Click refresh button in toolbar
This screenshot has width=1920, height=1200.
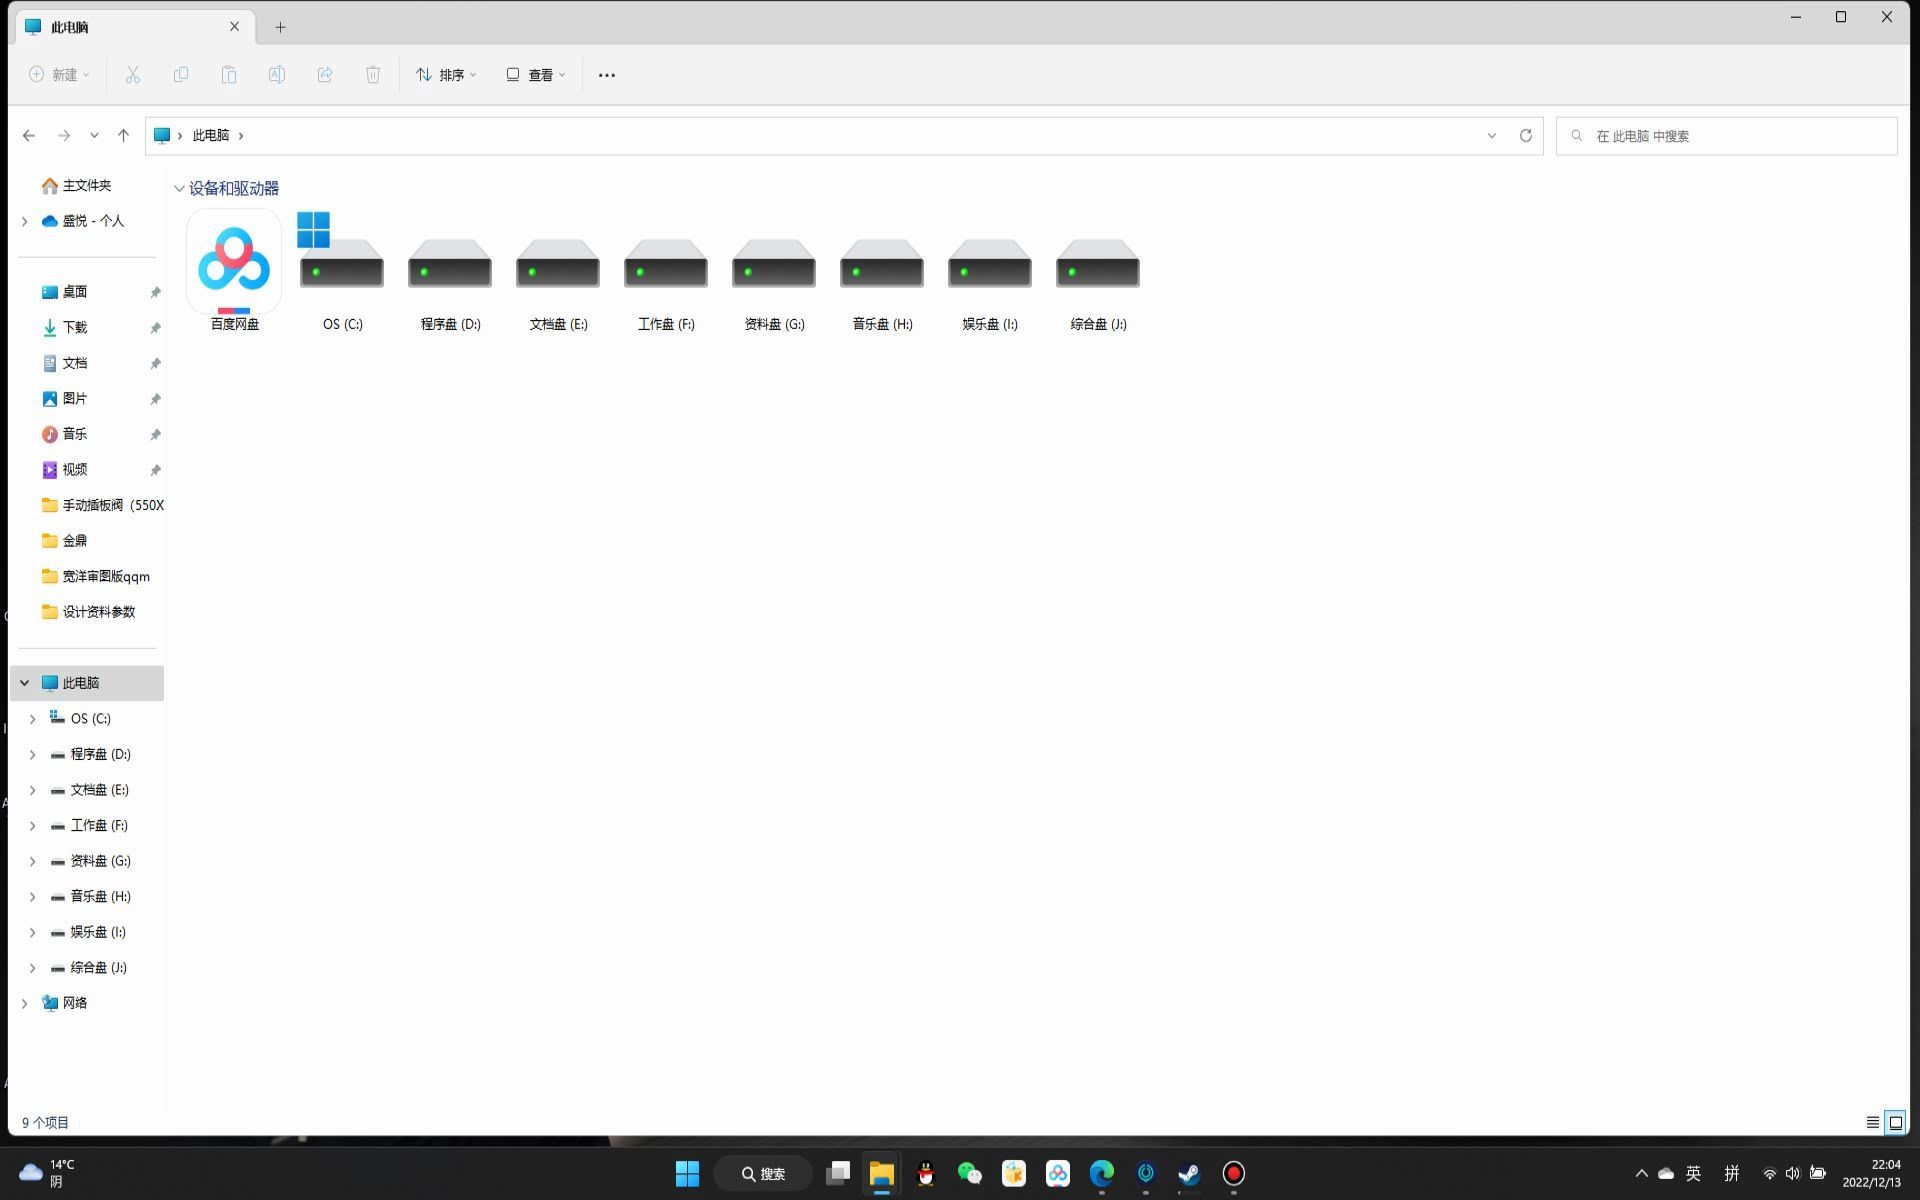click(x=1526, y=135)
